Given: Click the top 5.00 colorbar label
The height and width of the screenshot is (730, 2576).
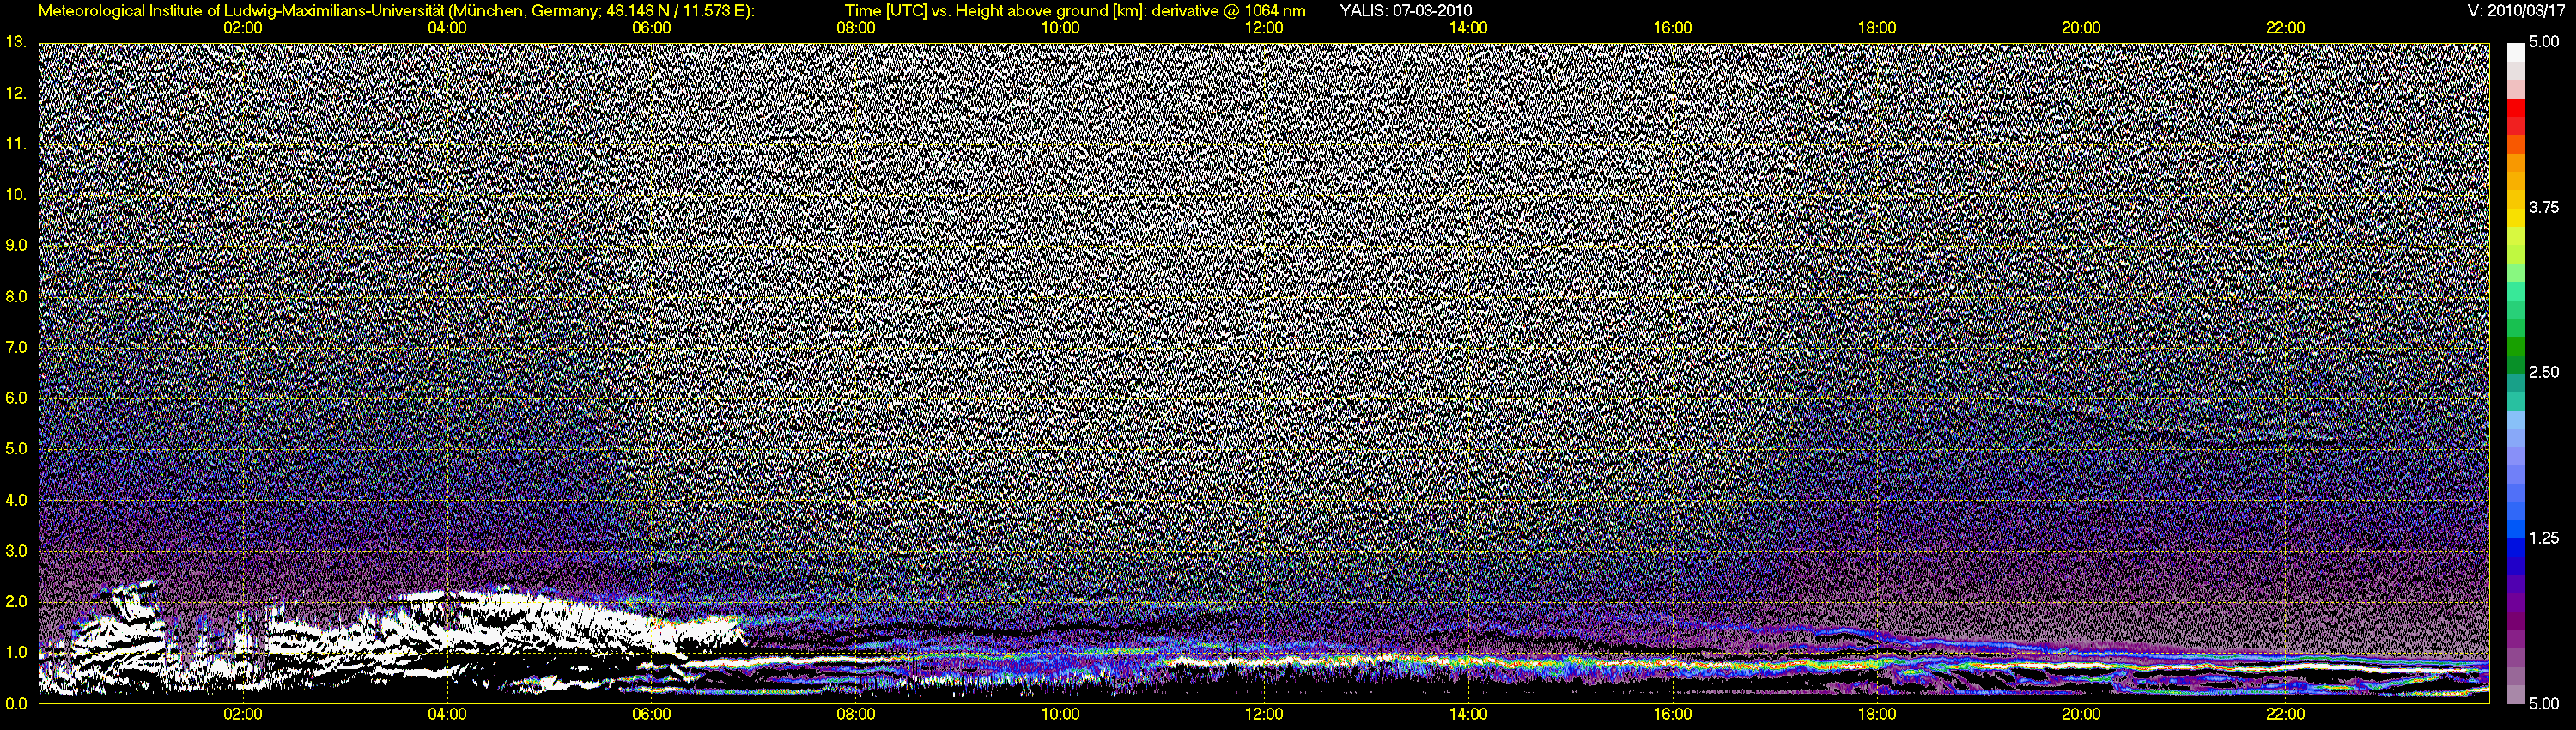Looking at the screenshot, I should tap(2544, 42).
